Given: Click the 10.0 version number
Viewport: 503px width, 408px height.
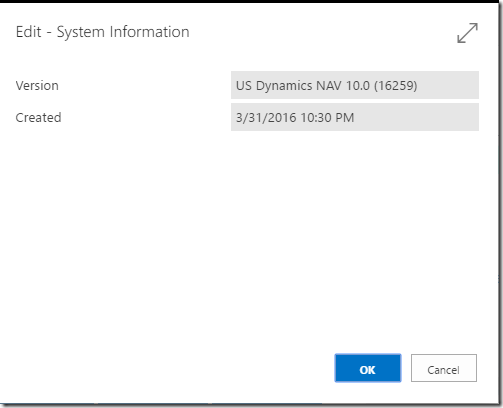Looking at the screenshot, I should tap(358, 86).
